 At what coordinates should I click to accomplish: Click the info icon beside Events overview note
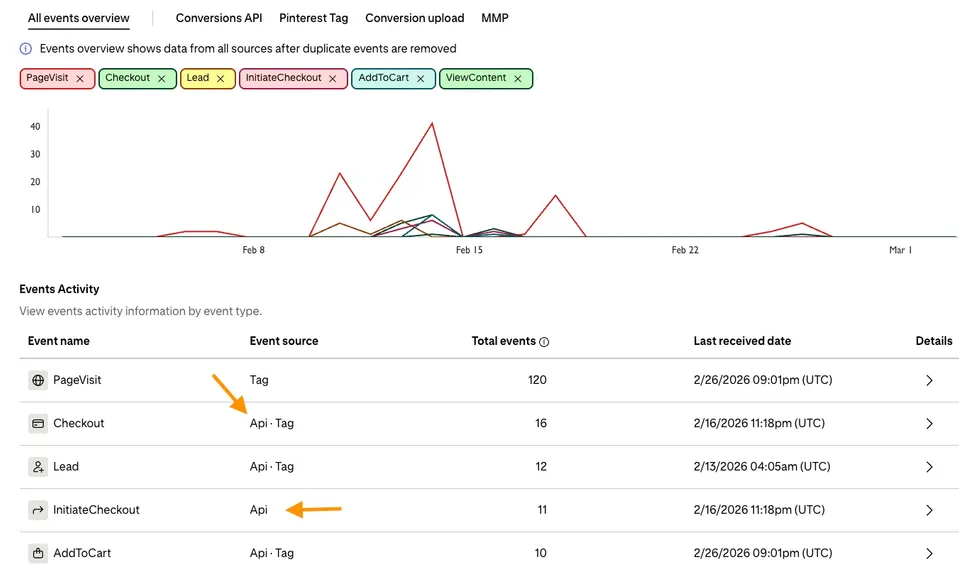tap(26, 48)
